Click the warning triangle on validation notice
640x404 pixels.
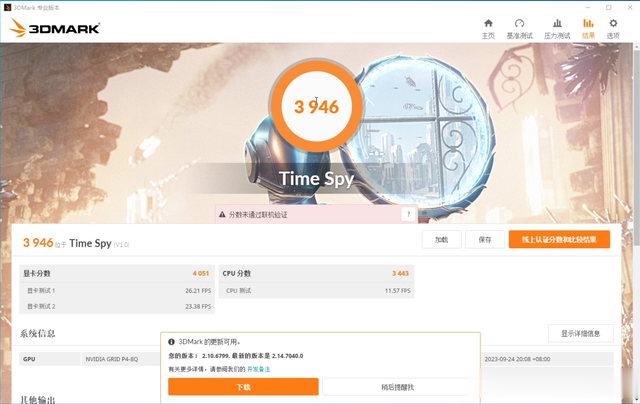pos(222,215)
